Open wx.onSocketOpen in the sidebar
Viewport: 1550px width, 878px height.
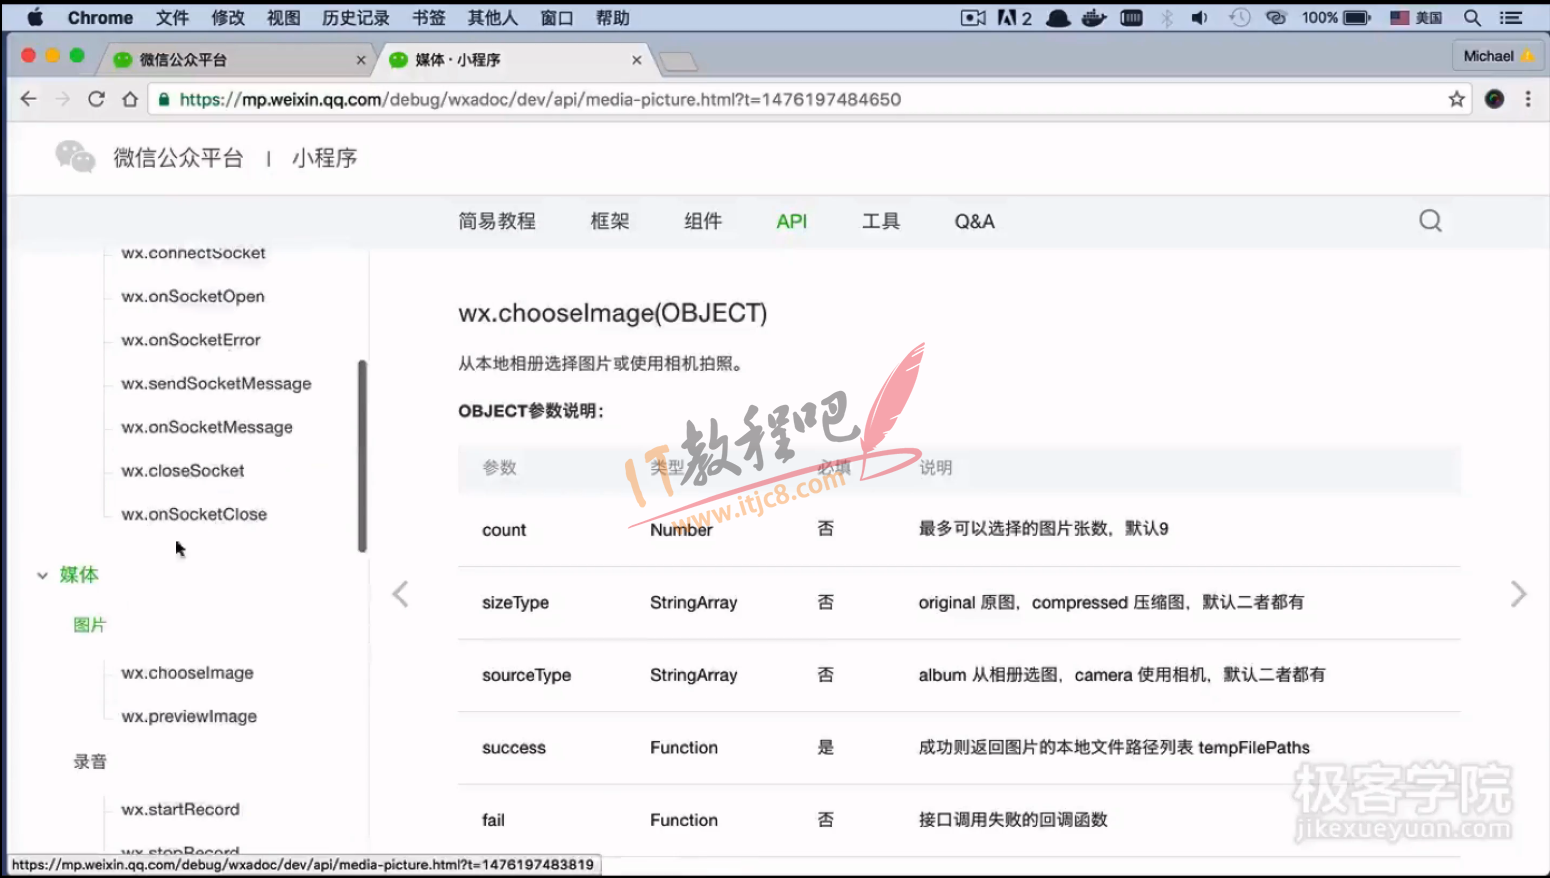click(193, 296)
